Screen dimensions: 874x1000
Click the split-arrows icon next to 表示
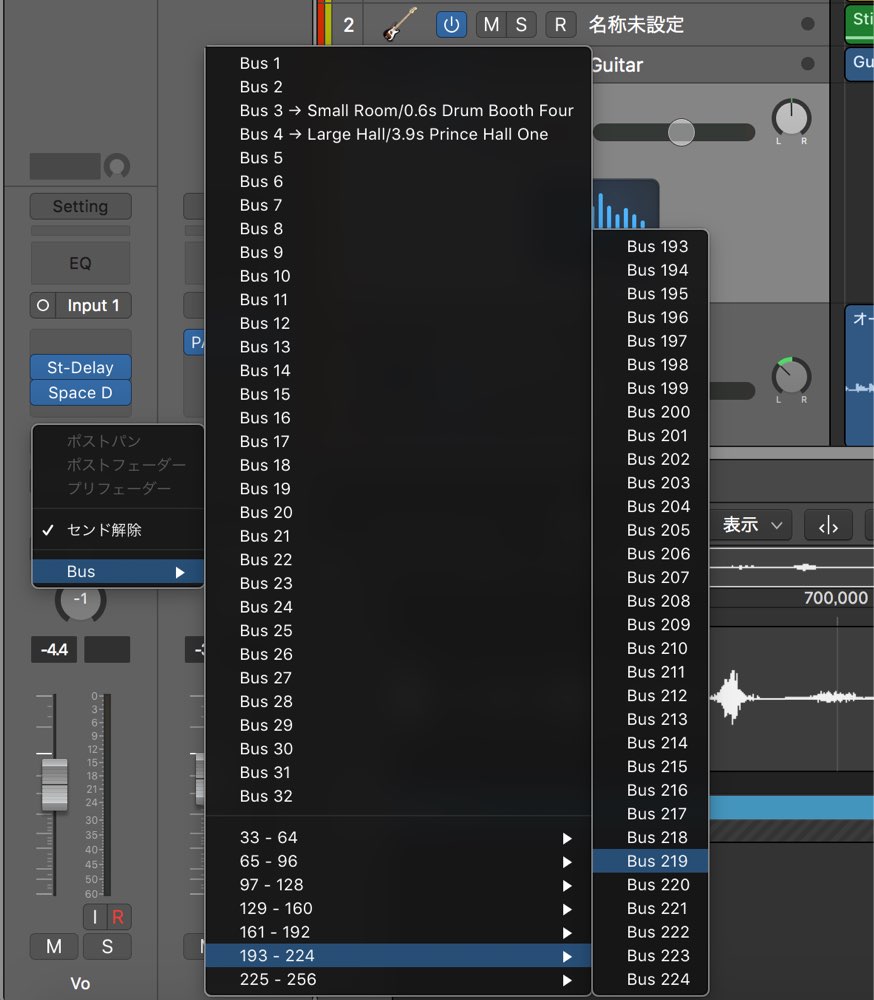click(828, 526)
